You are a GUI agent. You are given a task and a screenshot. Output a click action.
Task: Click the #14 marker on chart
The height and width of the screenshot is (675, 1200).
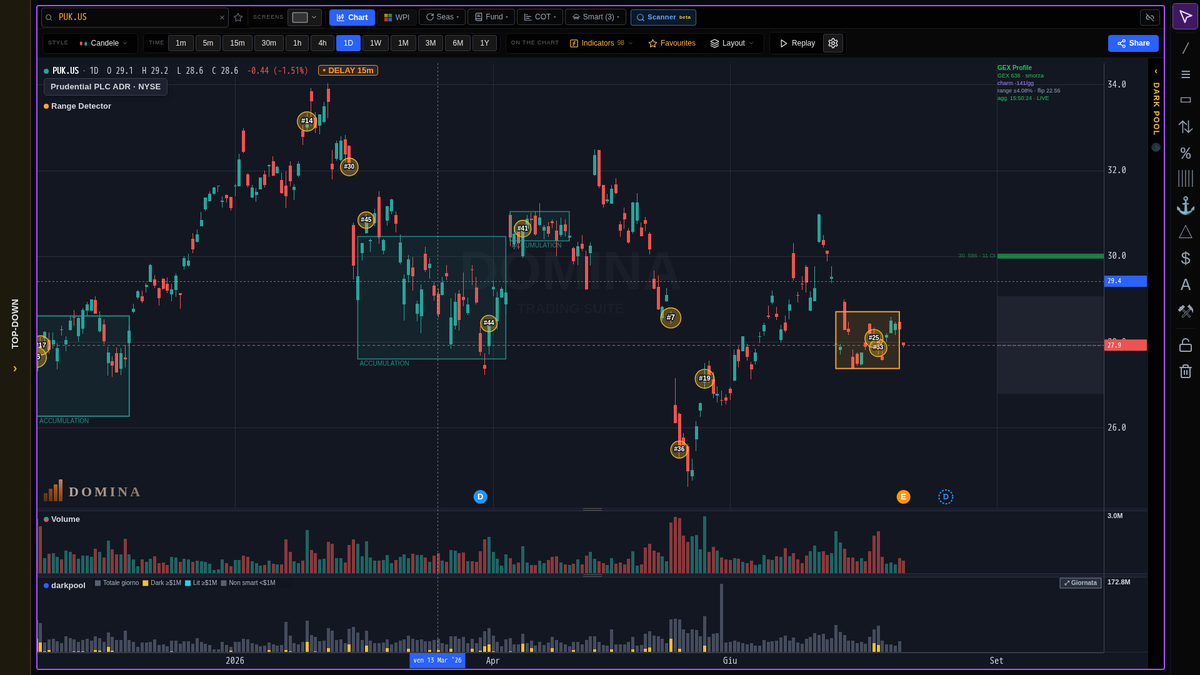click(307, 121)
